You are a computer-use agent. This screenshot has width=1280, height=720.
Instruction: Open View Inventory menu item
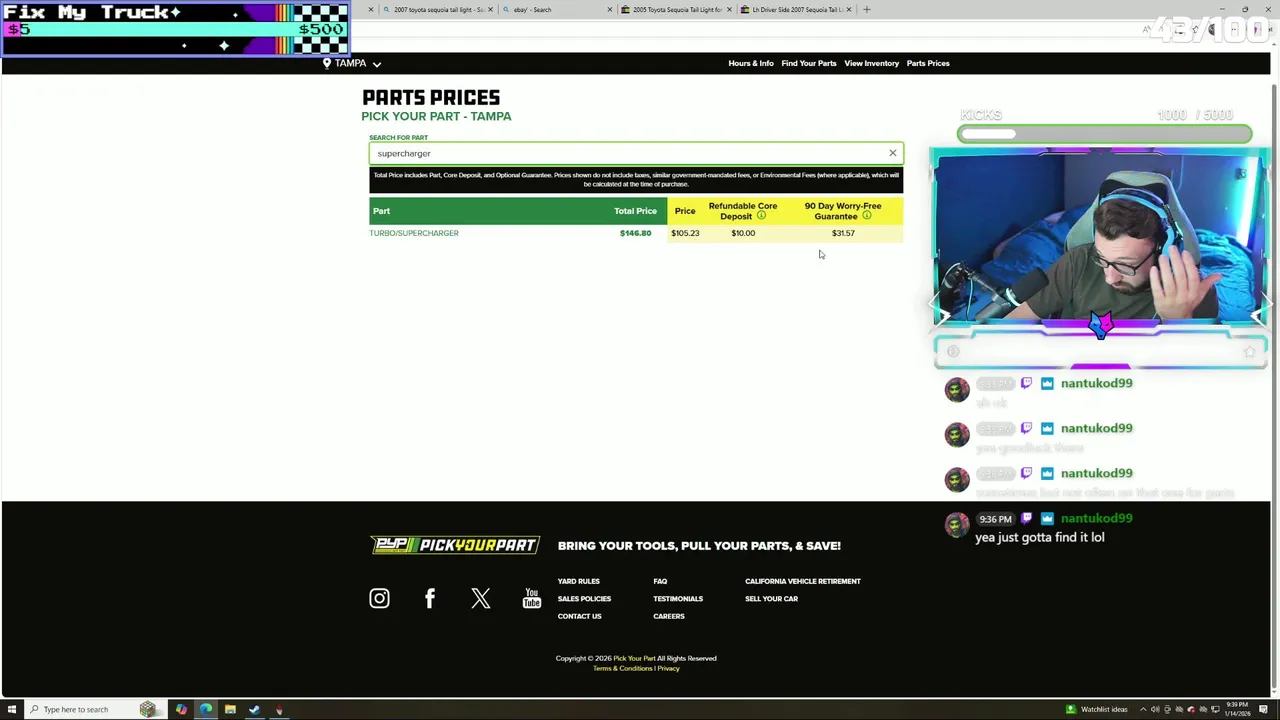[872, 63]
